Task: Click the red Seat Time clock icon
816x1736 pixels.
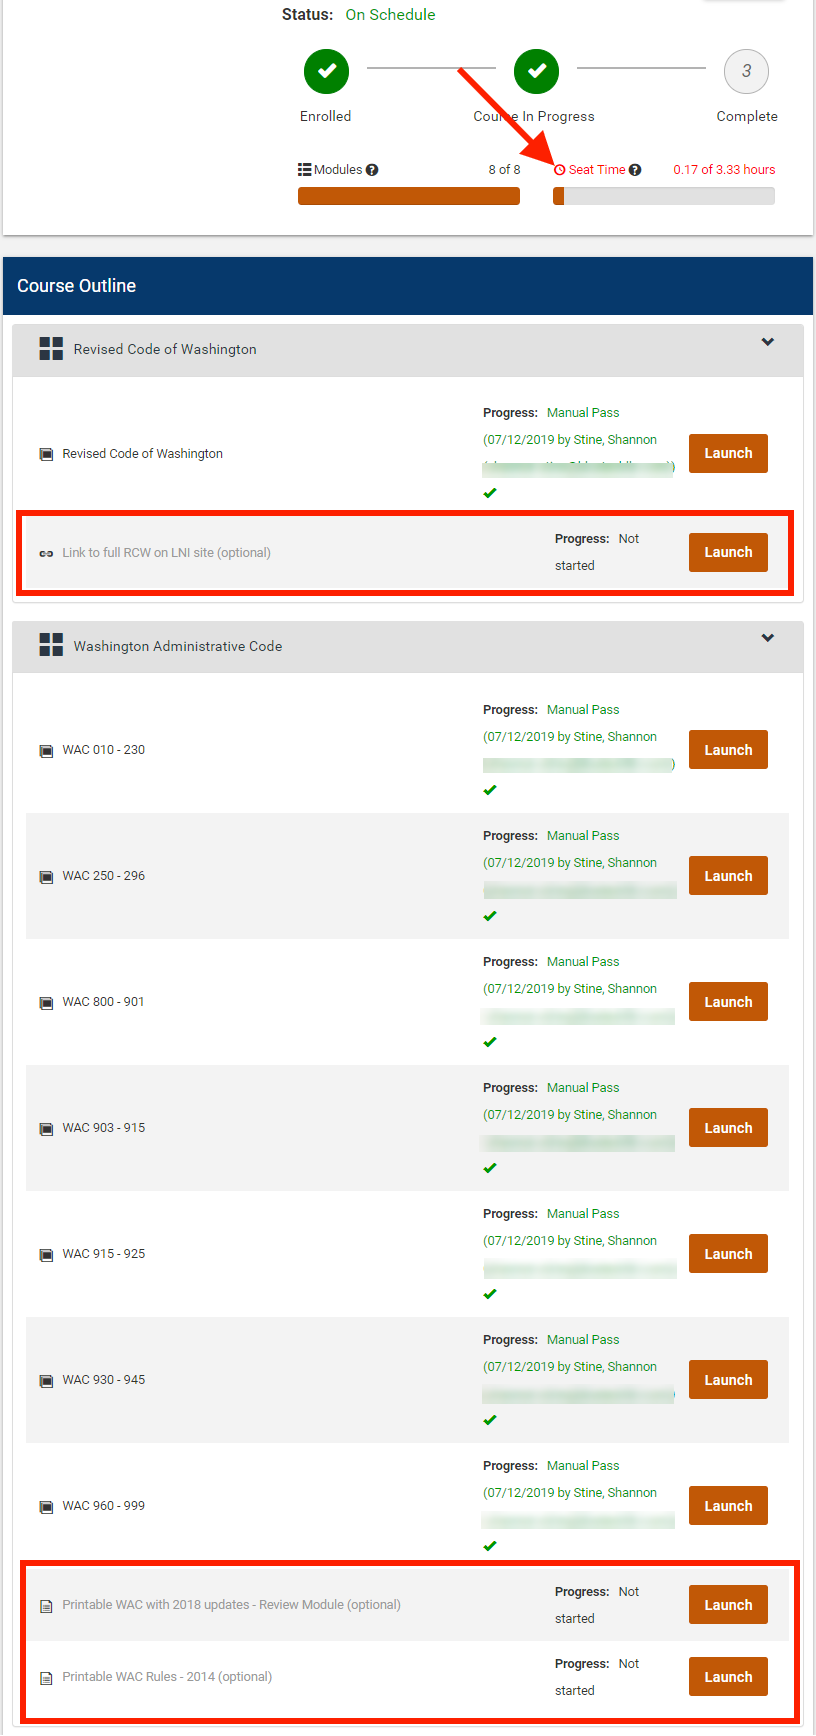Action: tap(560, 170)
